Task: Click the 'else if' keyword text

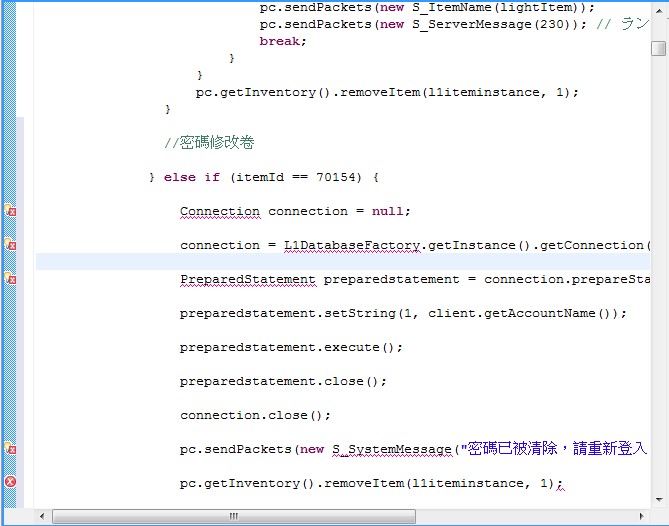Action: click(x=192, y=177)
